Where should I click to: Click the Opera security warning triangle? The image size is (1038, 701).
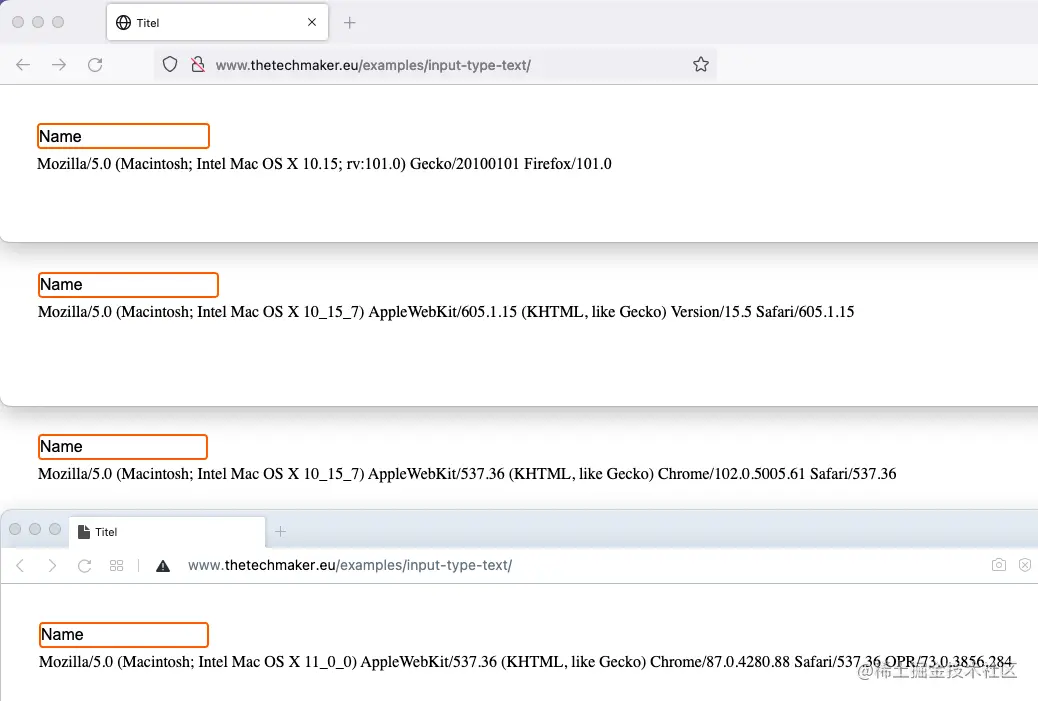coord(163,566)
